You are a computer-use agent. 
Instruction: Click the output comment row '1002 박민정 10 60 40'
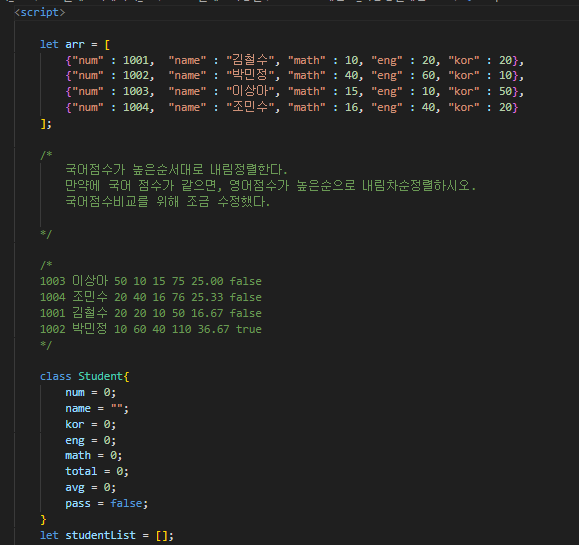(151, 329)
